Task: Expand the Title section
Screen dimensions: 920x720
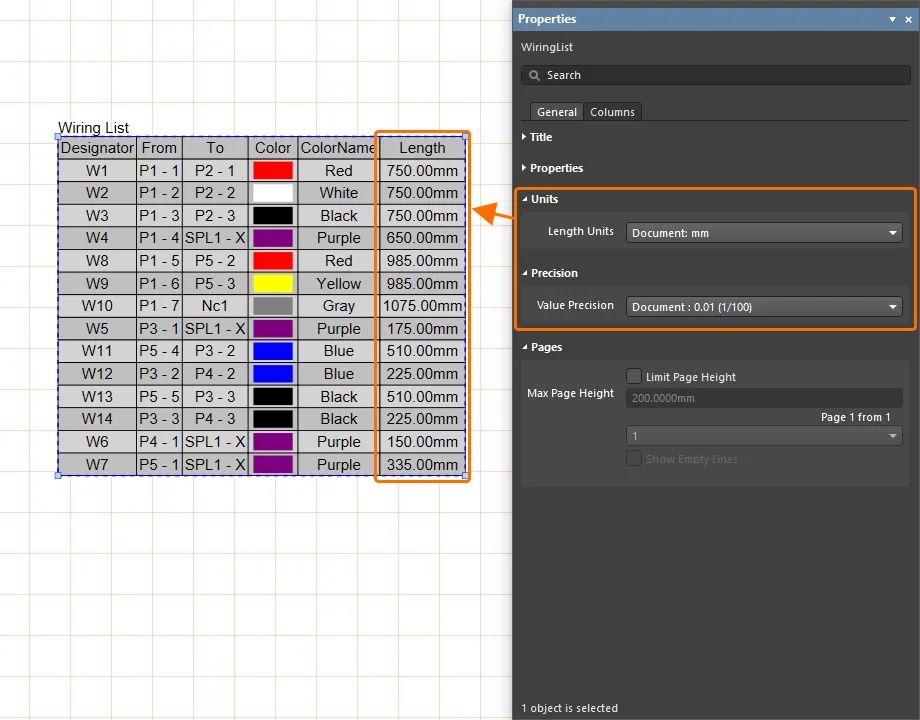Action: click(540, 137)
